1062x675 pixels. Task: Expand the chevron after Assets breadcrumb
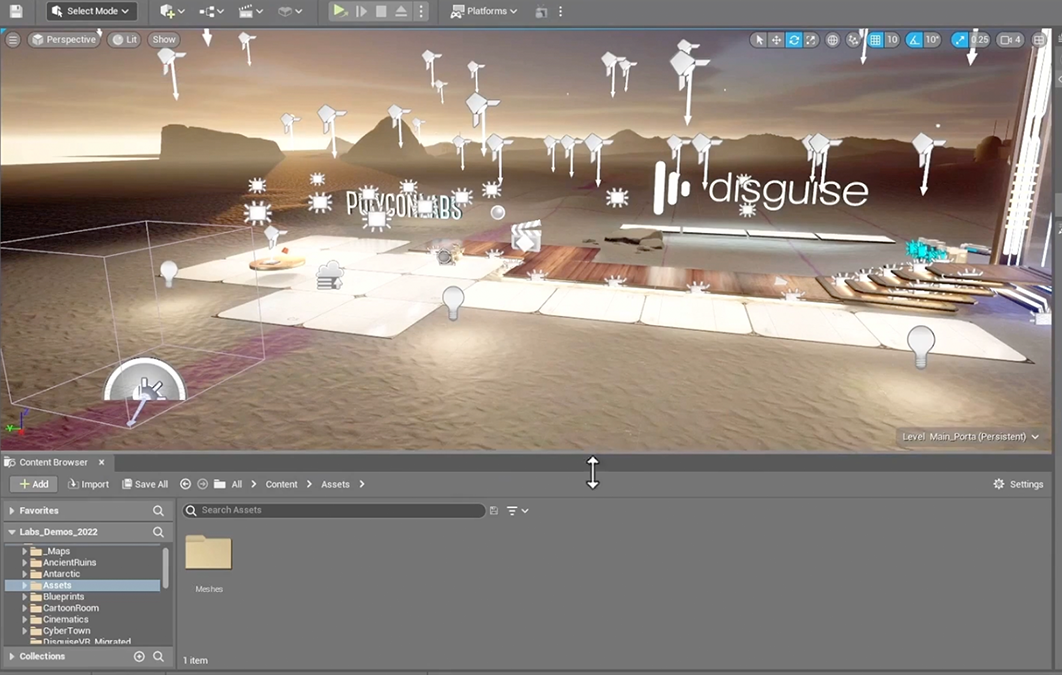[362, 484]
